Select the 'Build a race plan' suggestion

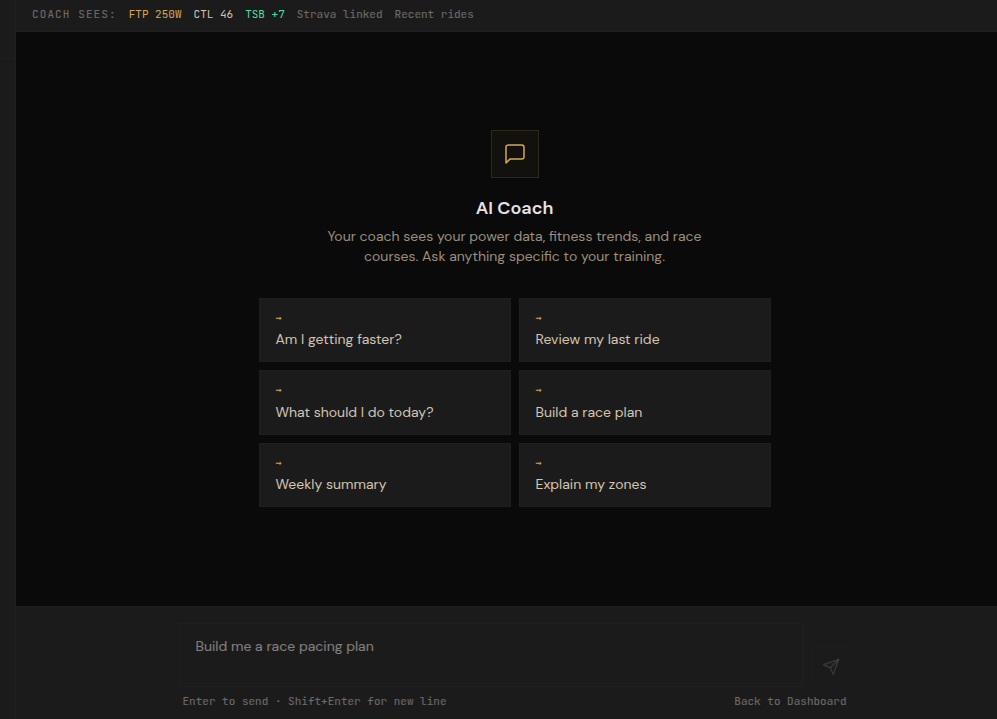coord(644,403)
